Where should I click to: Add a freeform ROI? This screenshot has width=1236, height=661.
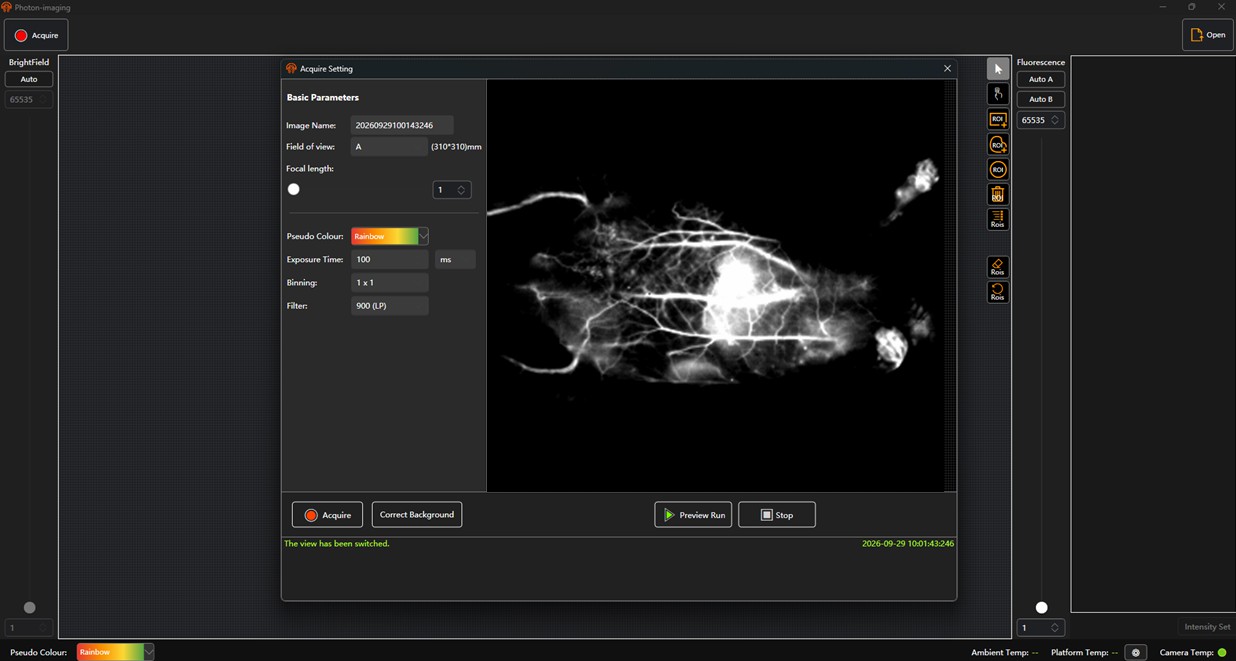(x=997, y=145)
